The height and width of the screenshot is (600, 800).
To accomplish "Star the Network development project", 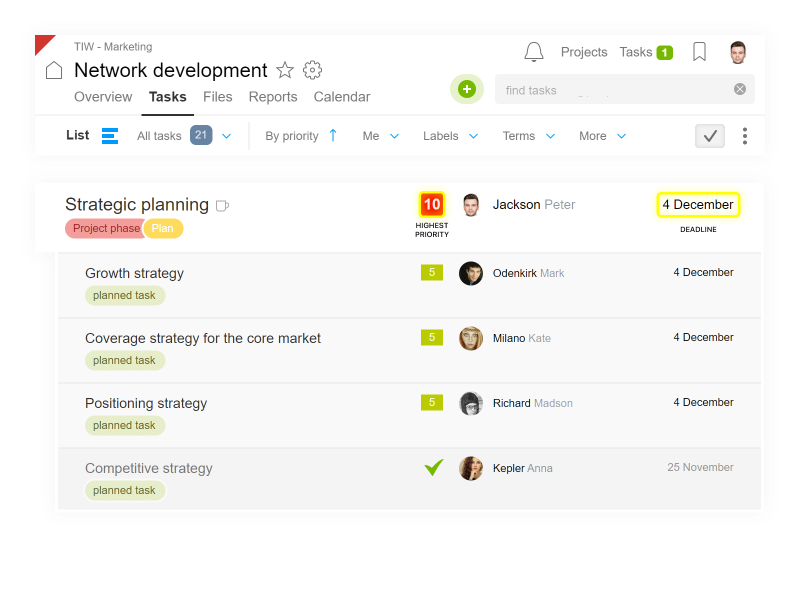I will click(285, 70).
